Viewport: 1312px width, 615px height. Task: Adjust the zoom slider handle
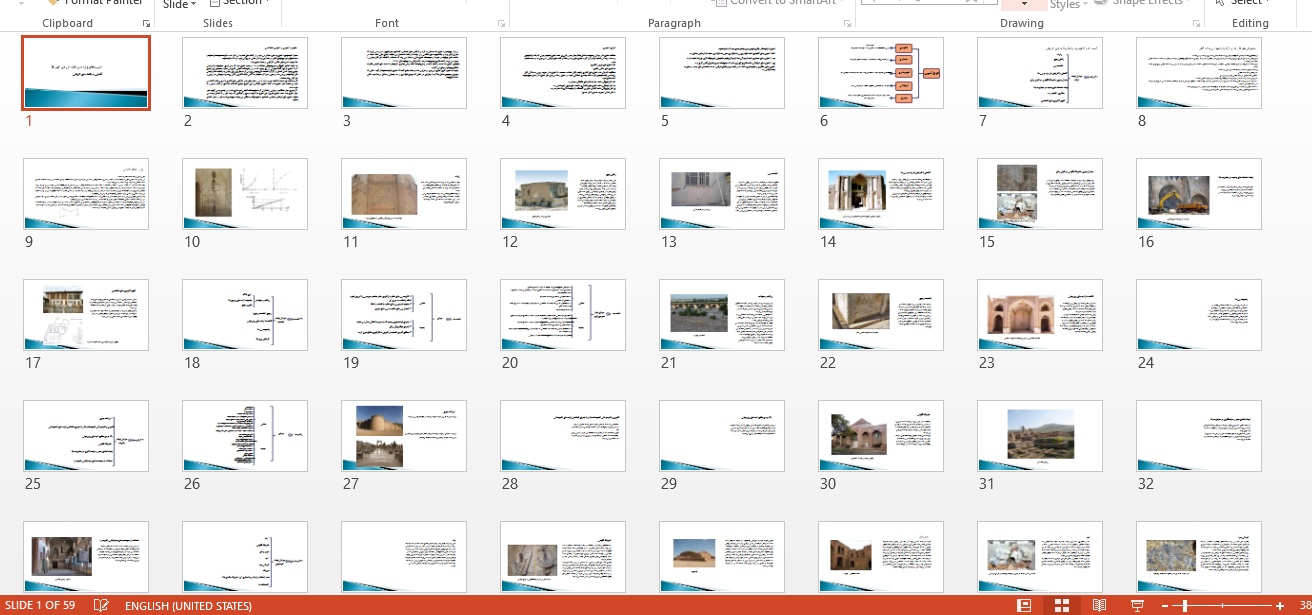click(x=1185, y=606)
